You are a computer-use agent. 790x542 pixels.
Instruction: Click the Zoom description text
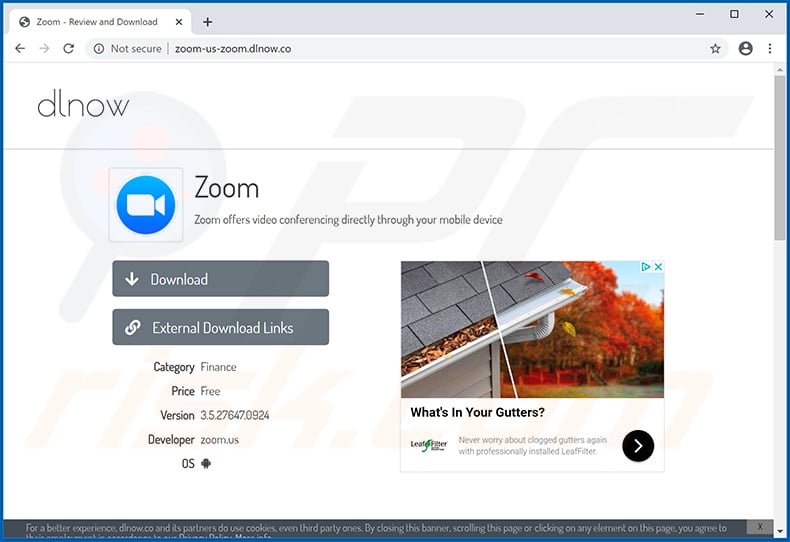click(x=348, y=220)
